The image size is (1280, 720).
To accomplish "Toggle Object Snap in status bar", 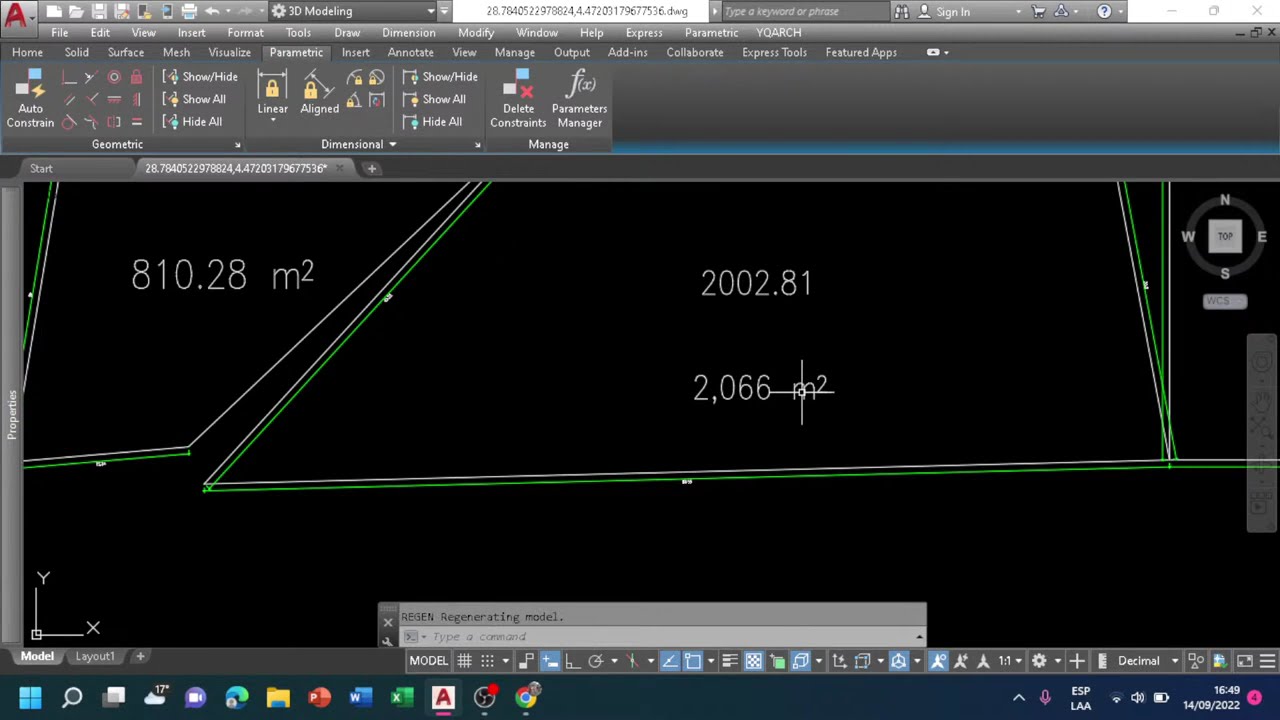I will point(692,661).
